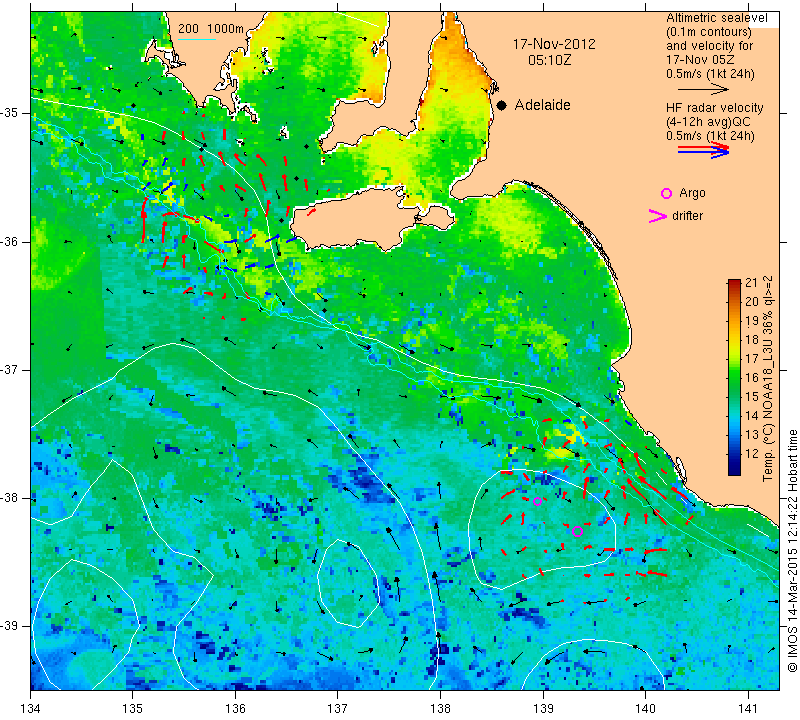Click the 05:10Z time label
Image resolution: width=800 pixels, height=720 pixels.
(x=549, y=60)
